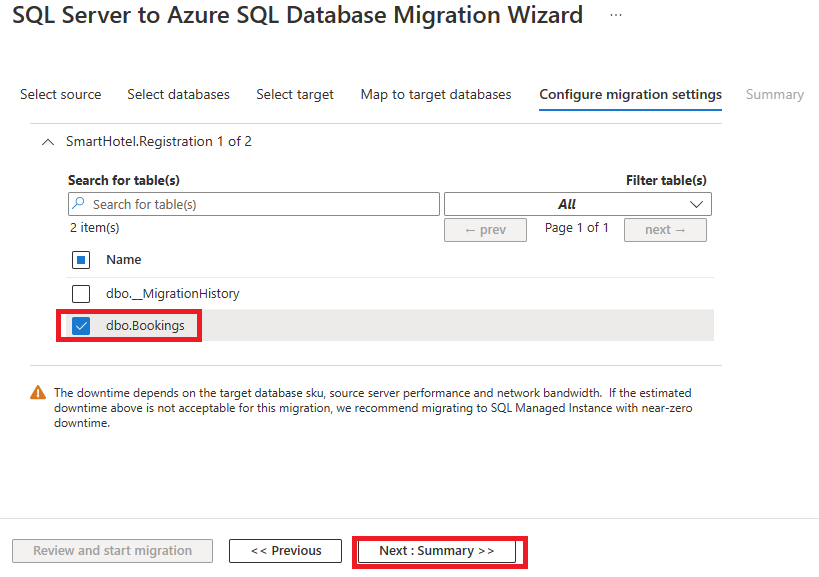Uncheck the dbo.Bookings checkbox

(x=81, y=326)
